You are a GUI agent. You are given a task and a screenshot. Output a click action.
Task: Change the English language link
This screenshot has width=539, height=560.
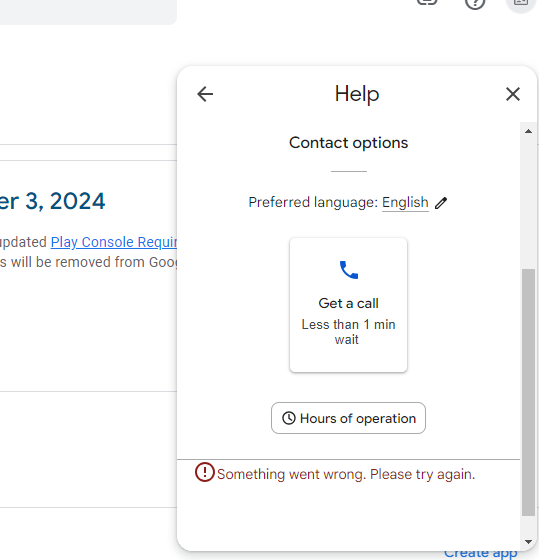click(x=405, y=202)
